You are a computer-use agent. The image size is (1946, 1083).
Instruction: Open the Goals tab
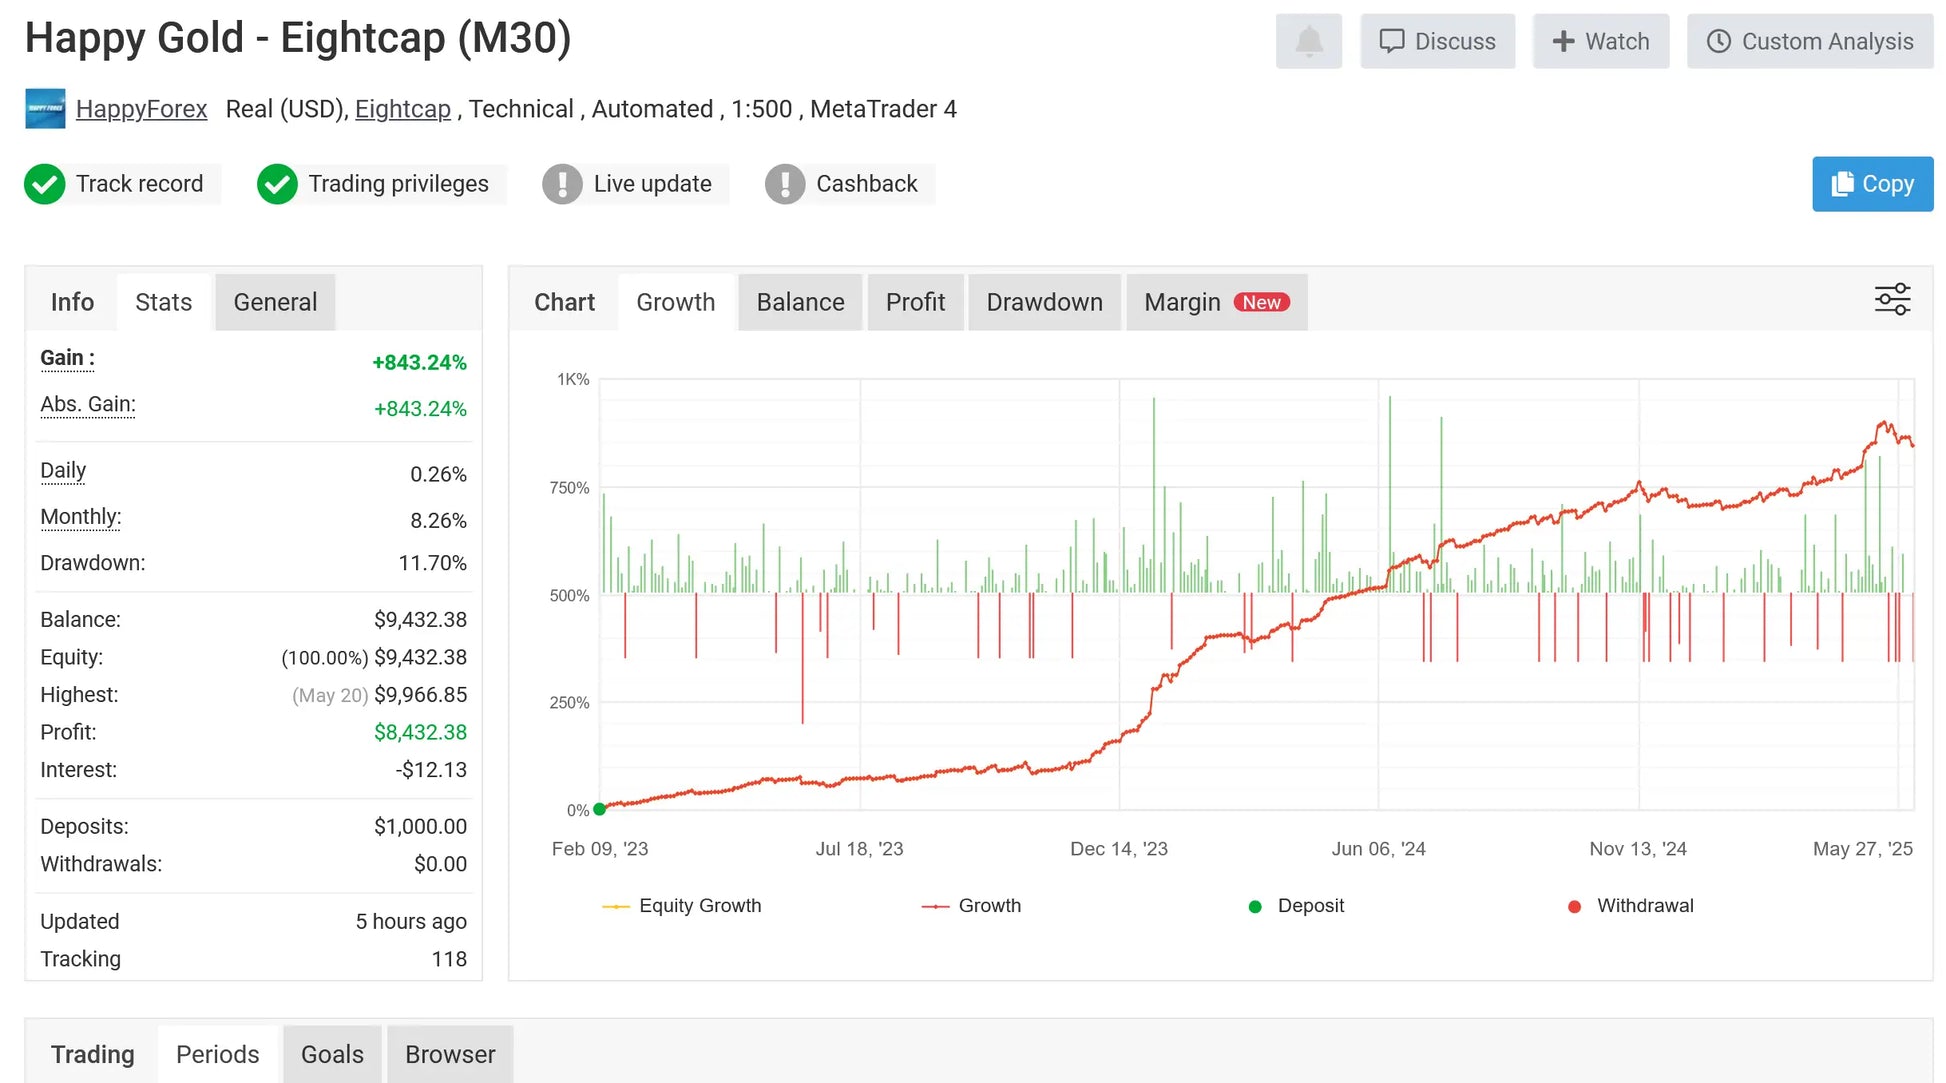(332, 1054)
